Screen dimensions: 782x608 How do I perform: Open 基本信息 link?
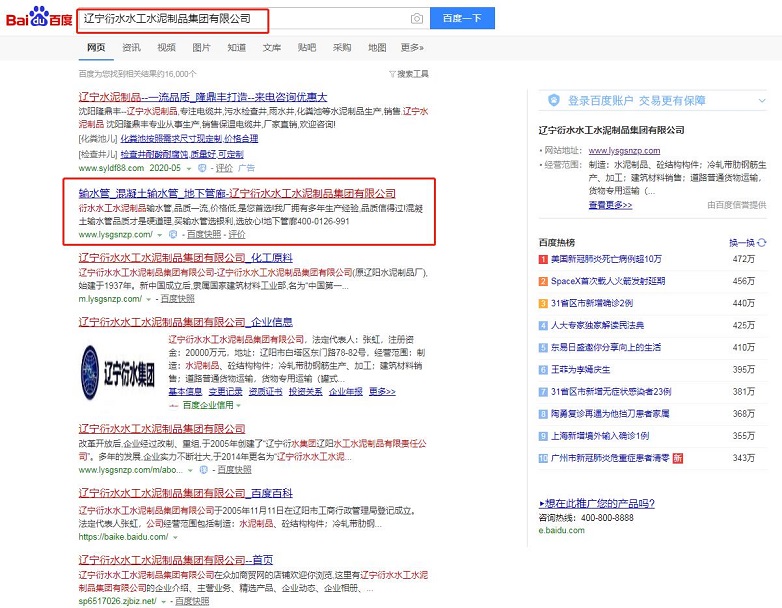(186, 392)
